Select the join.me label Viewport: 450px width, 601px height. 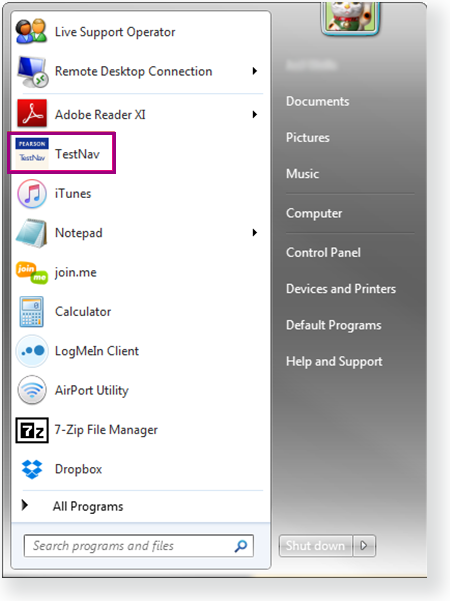click(76, 273)
